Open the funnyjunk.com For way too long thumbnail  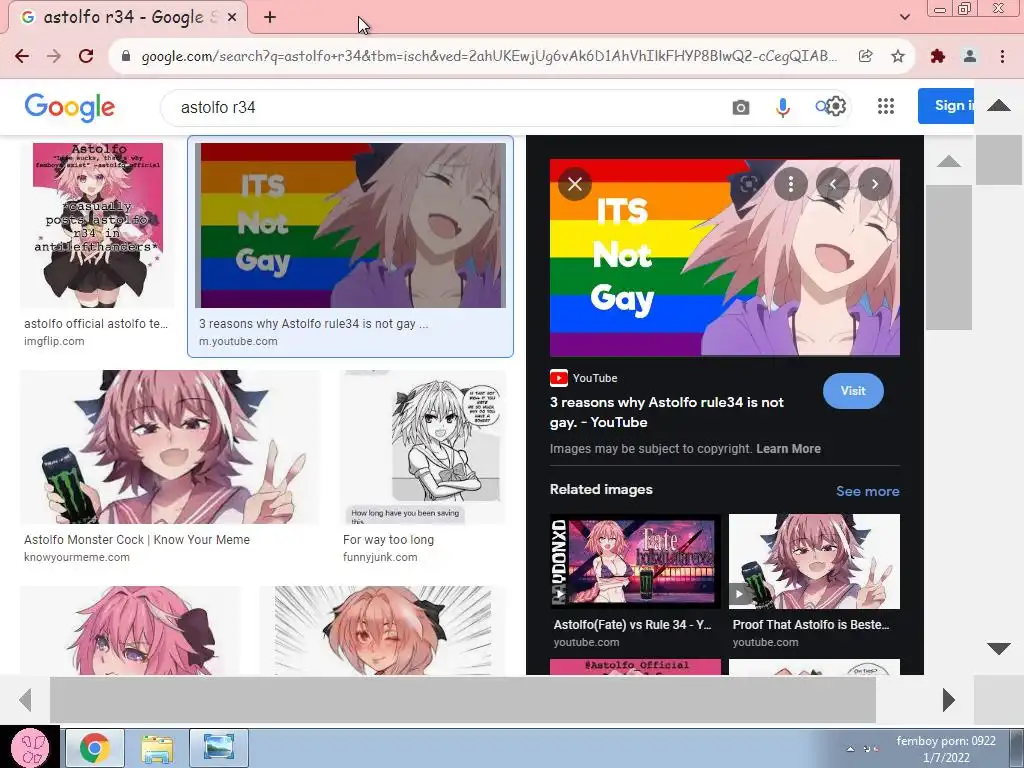point(423,447)
